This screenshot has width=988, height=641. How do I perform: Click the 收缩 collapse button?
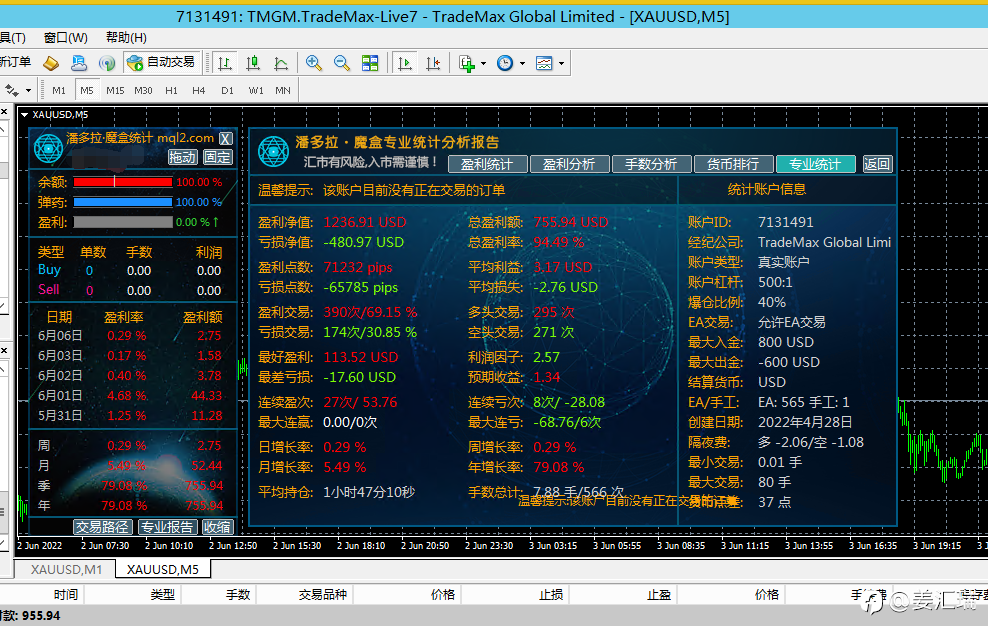(217, 527)
